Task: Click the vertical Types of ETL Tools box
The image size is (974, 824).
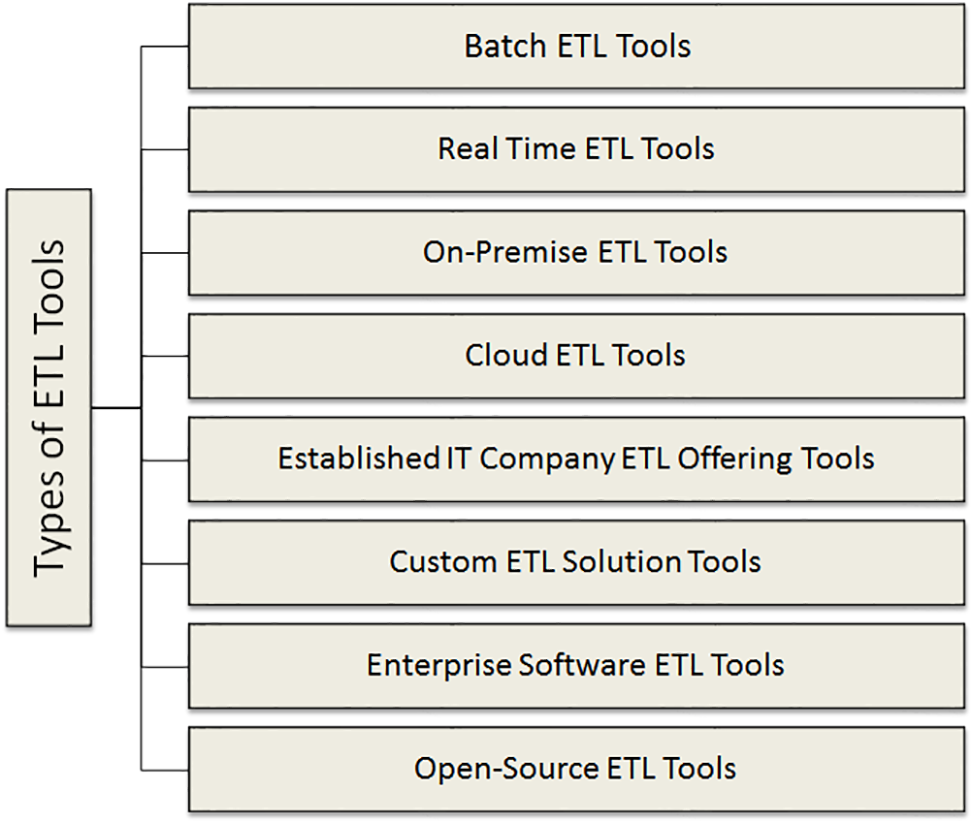Action: pyautogui.click(x=49, y=408)
